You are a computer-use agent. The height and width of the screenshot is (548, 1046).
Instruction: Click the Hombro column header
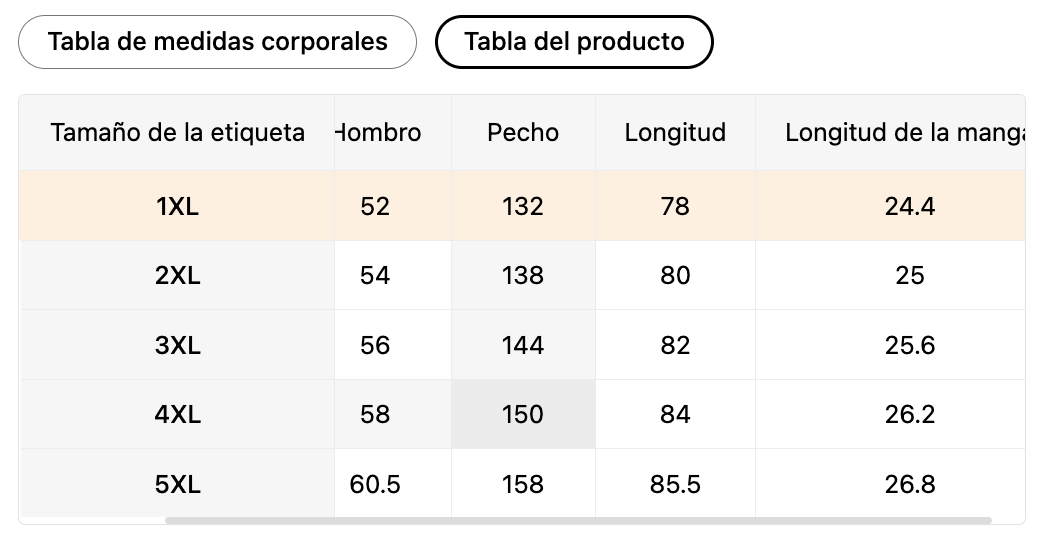coord(380,132)
